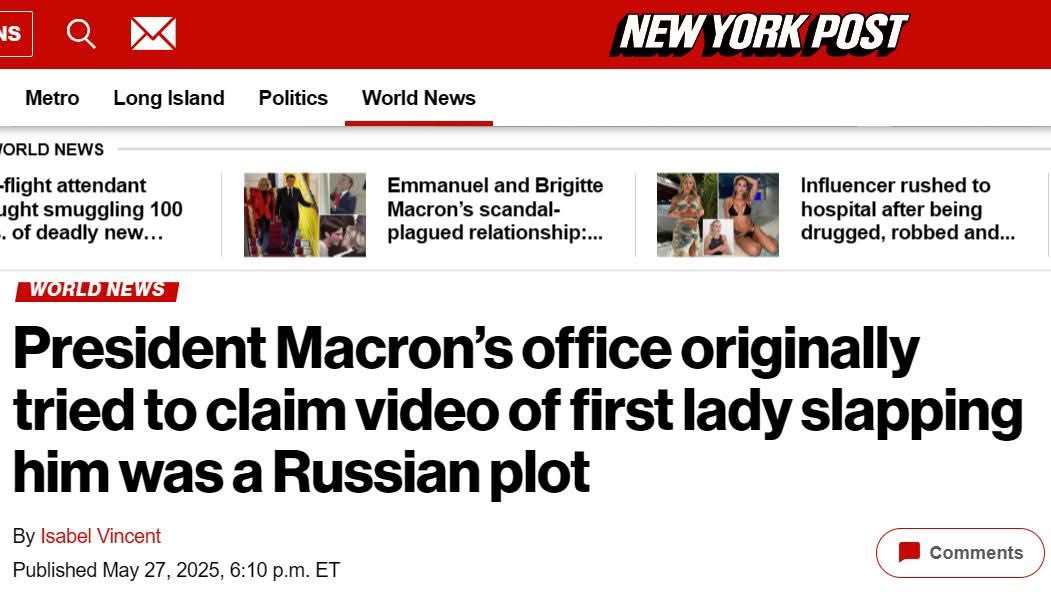
Task: Read Influencer rushed to hospital article
Action: (x=906, y=209)
